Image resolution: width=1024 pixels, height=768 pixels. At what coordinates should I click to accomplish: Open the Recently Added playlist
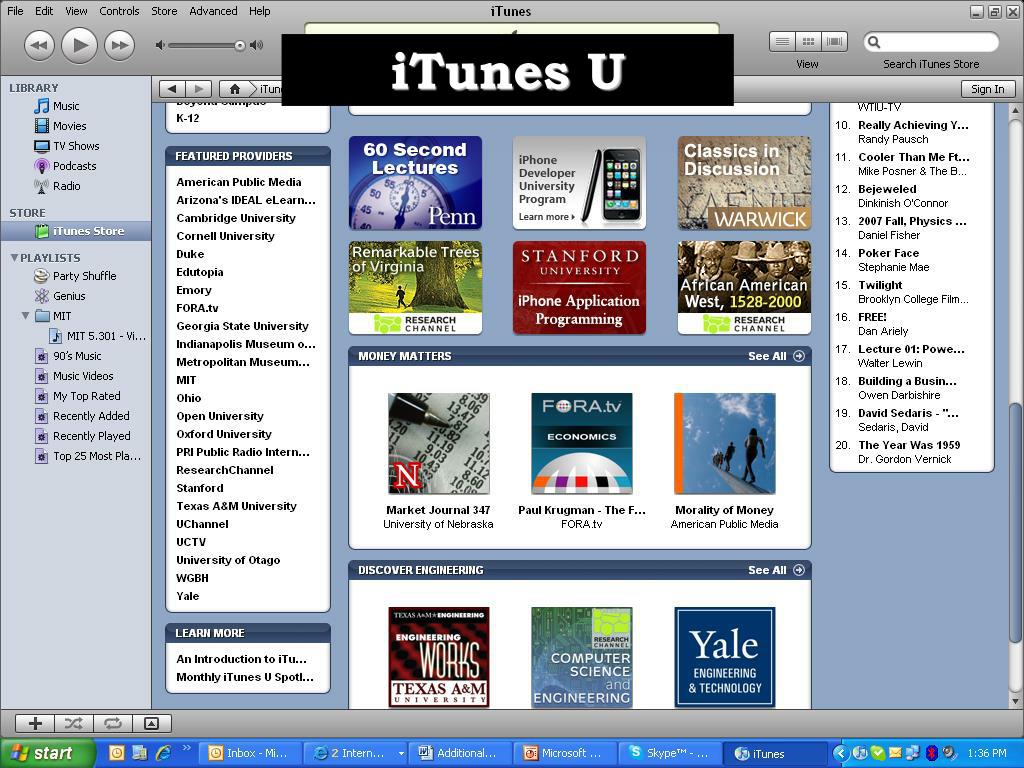pos(91,416)
